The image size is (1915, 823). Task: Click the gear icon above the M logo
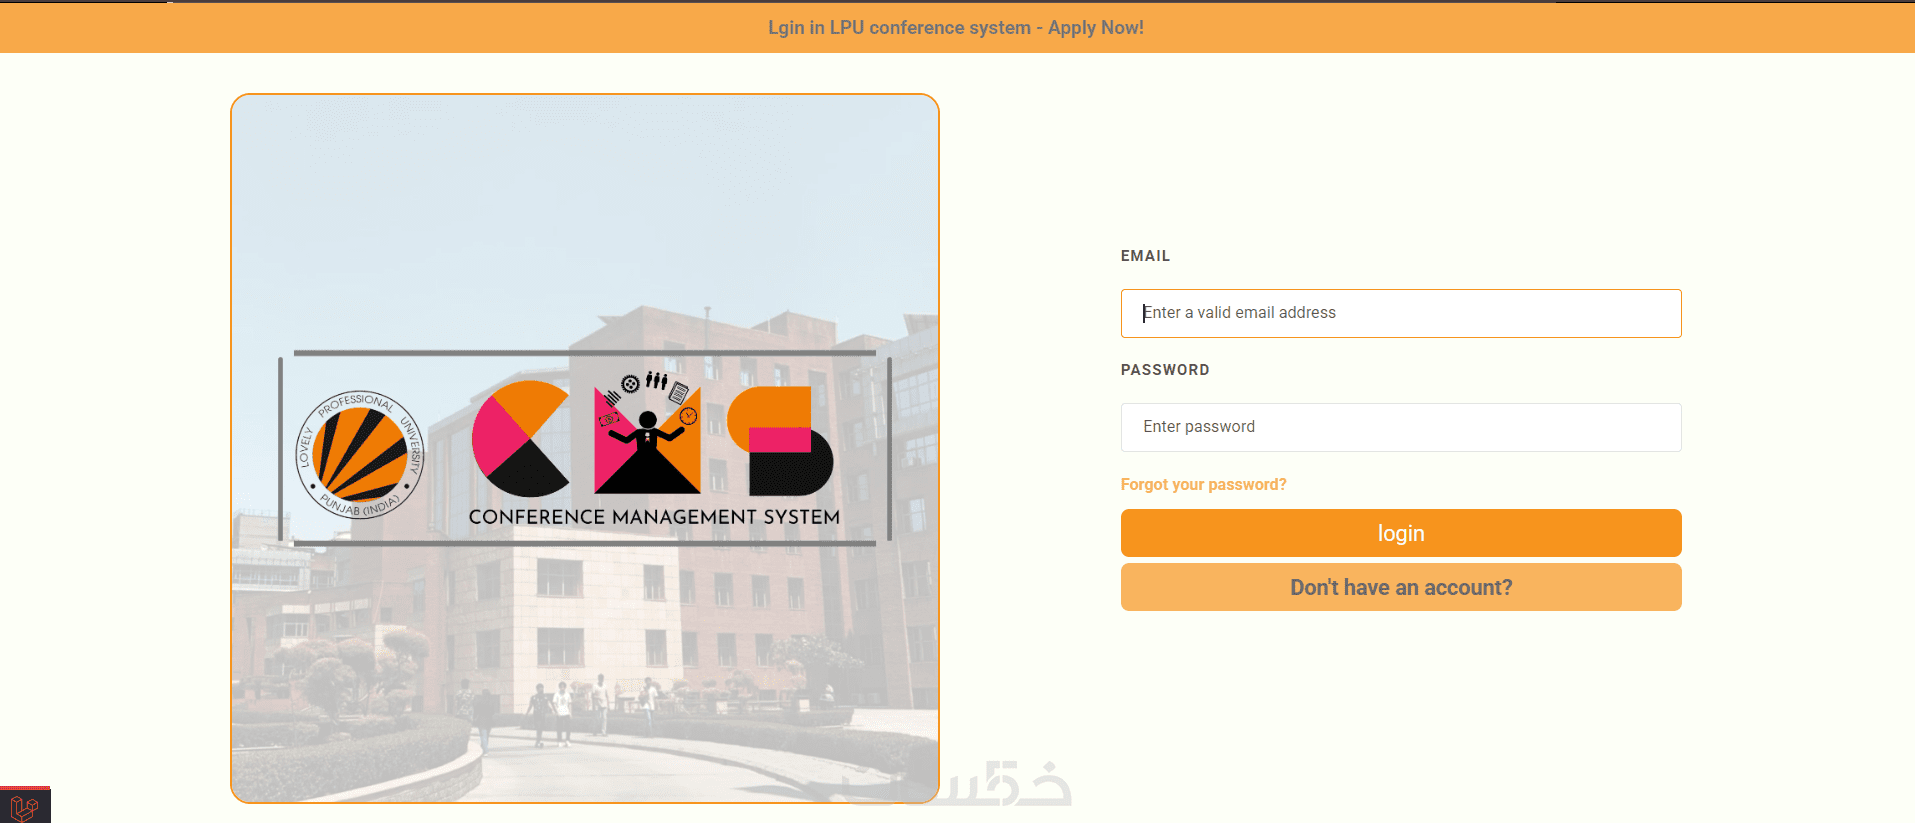(x=630, y=384)
